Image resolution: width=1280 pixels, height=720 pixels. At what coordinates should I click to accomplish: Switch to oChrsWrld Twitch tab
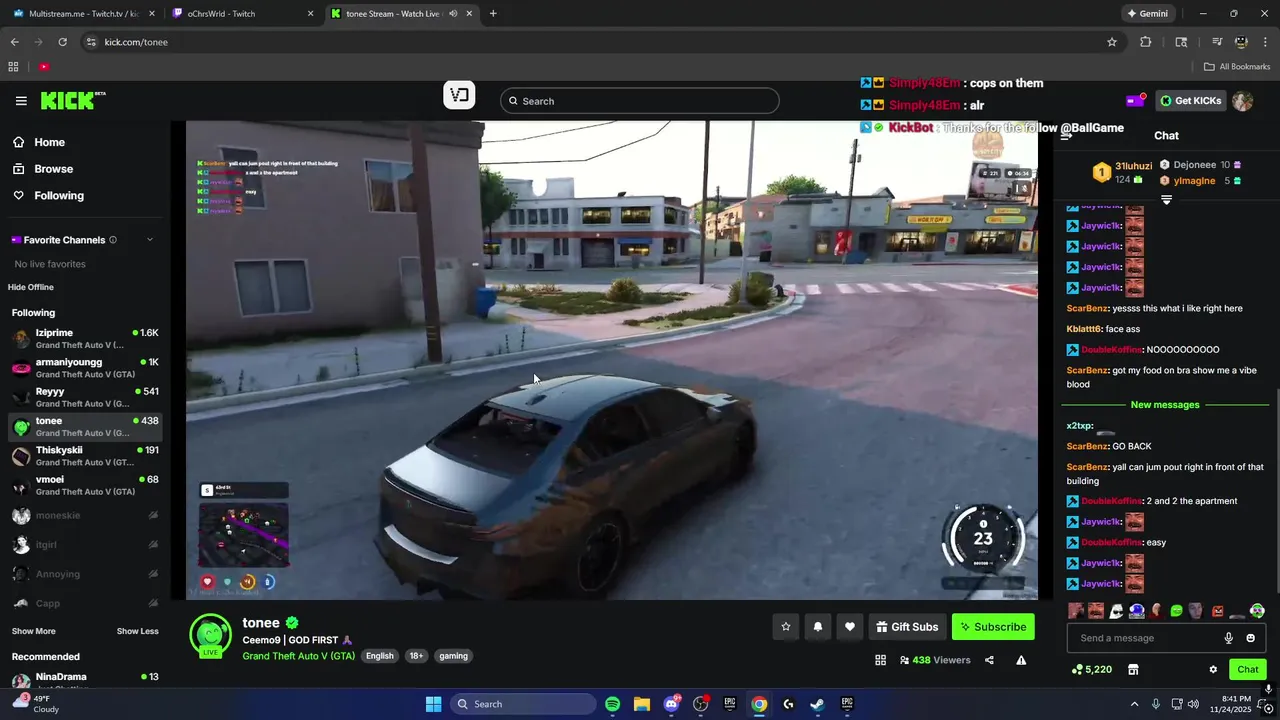click(240, 14)
